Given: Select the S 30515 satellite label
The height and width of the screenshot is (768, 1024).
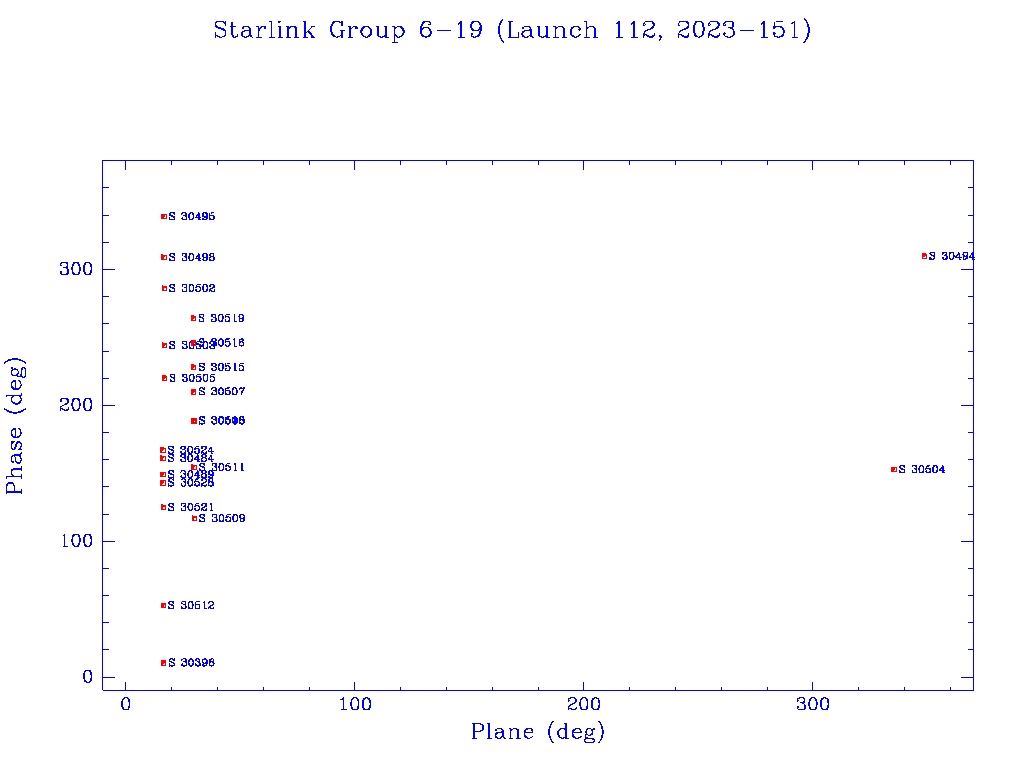Looking at the screenshot, I should [x=221, y=367].
